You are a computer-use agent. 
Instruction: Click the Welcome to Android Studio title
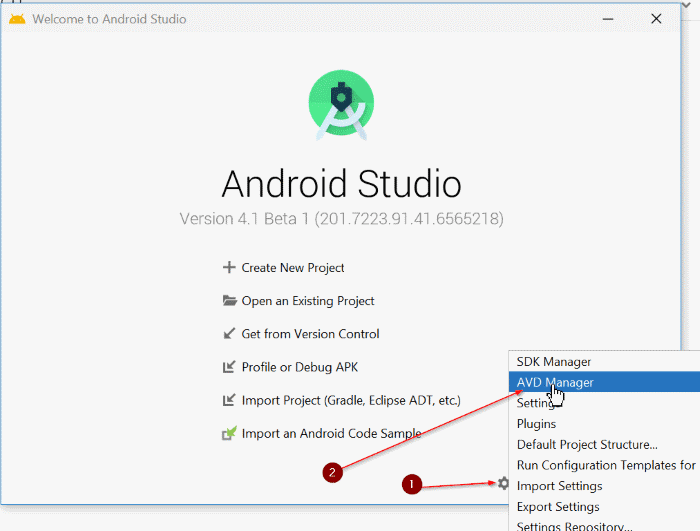(x=109, y=19)
